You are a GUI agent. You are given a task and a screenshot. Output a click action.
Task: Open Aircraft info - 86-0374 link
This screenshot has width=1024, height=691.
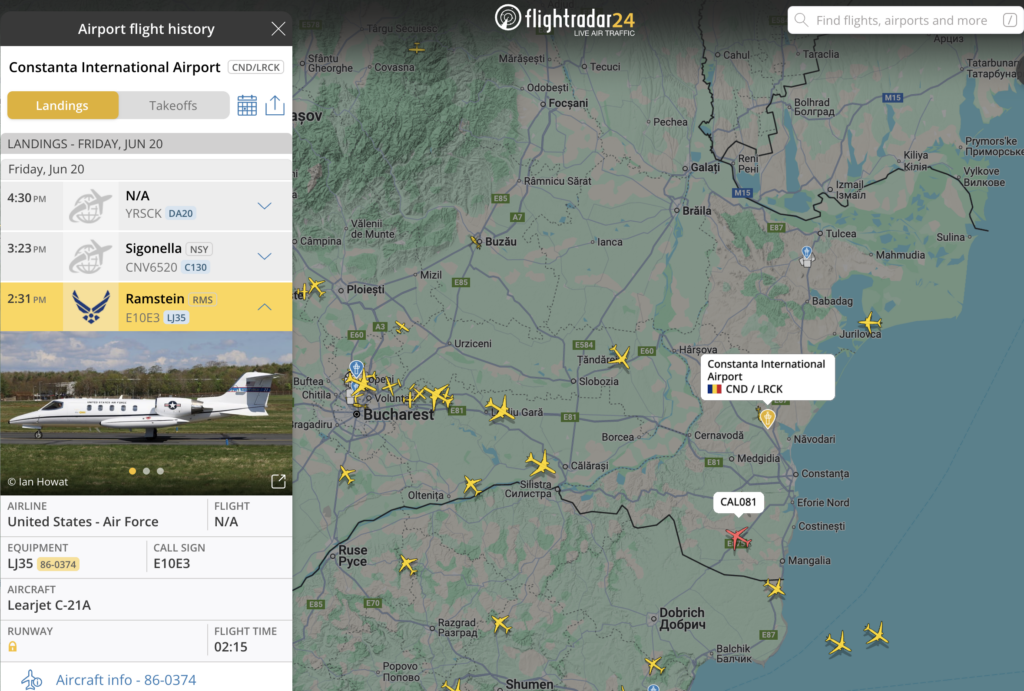(125, 680)
